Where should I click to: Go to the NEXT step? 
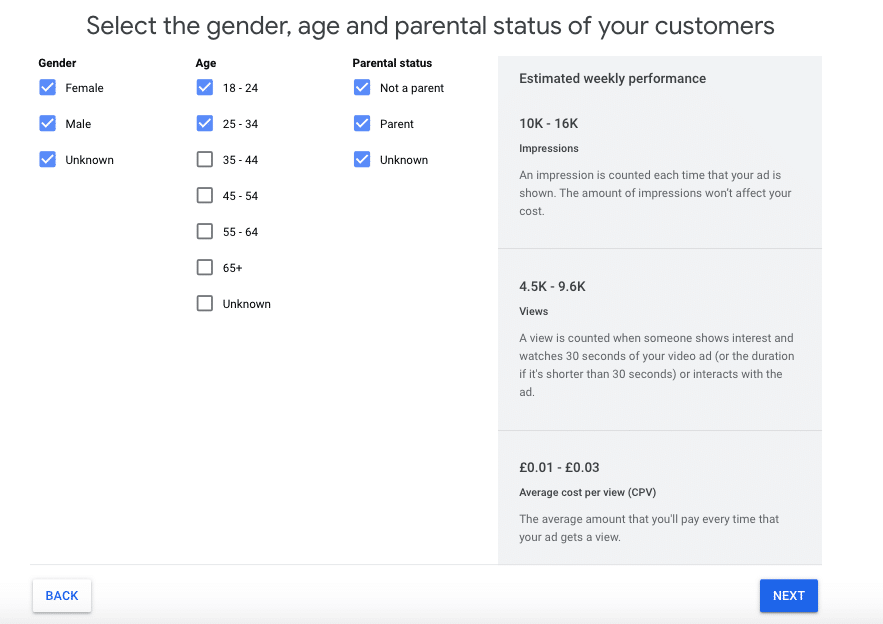click(x=788, y=595)
